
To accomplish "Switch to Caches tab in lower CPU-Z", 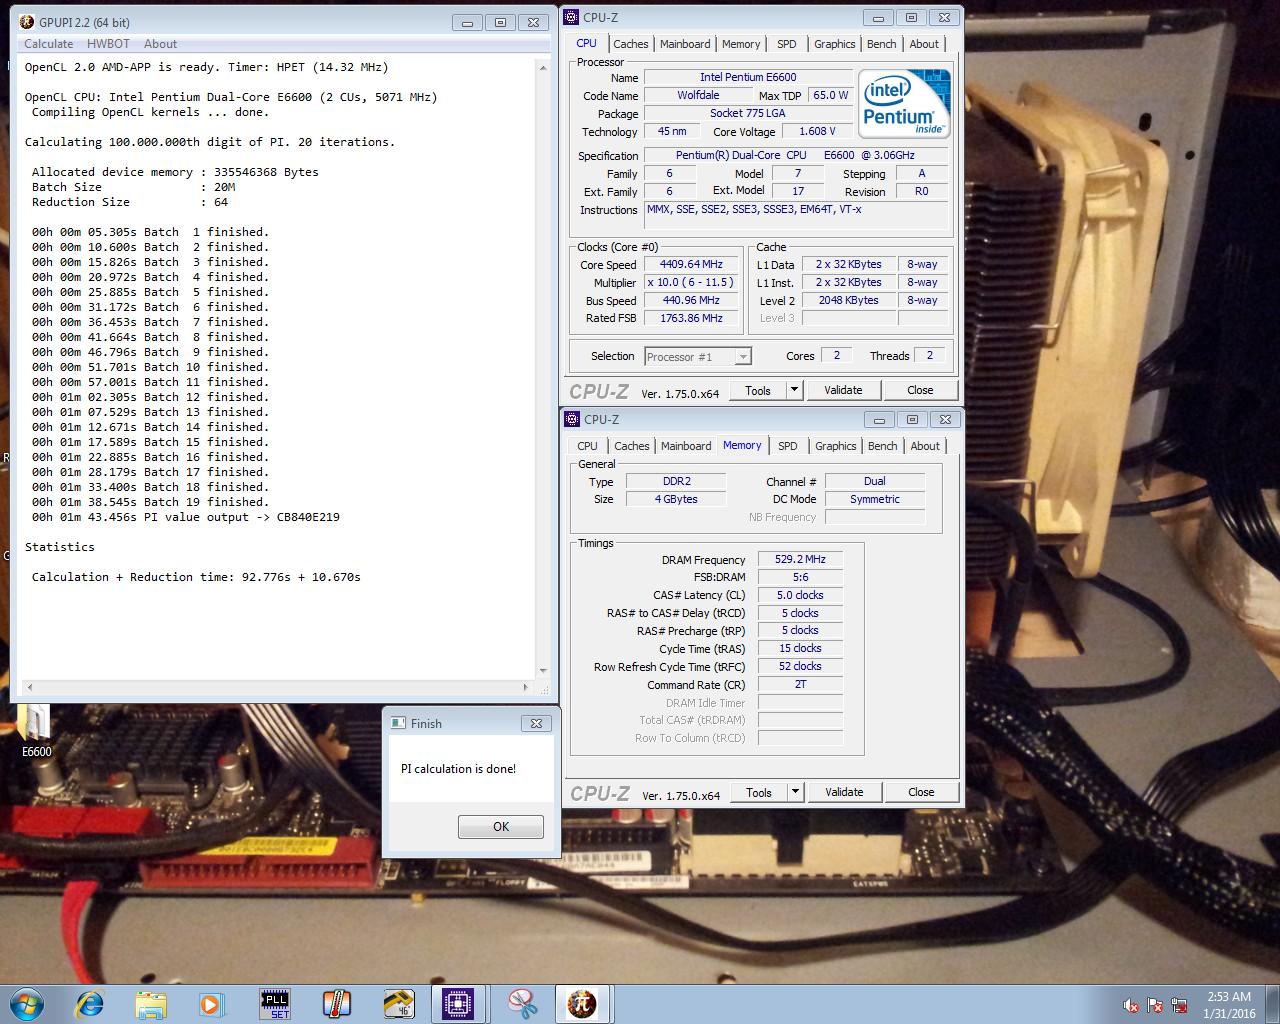I will (632, 446).
